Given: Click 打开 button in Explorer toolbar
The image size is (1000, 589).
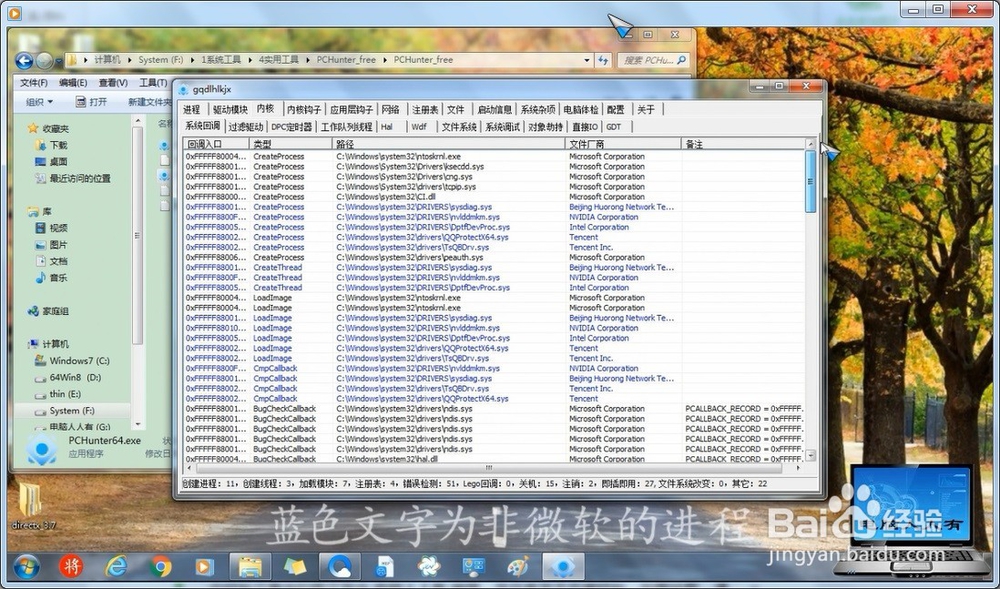Looking at the screenshot, I should click(x=91, y=101).
